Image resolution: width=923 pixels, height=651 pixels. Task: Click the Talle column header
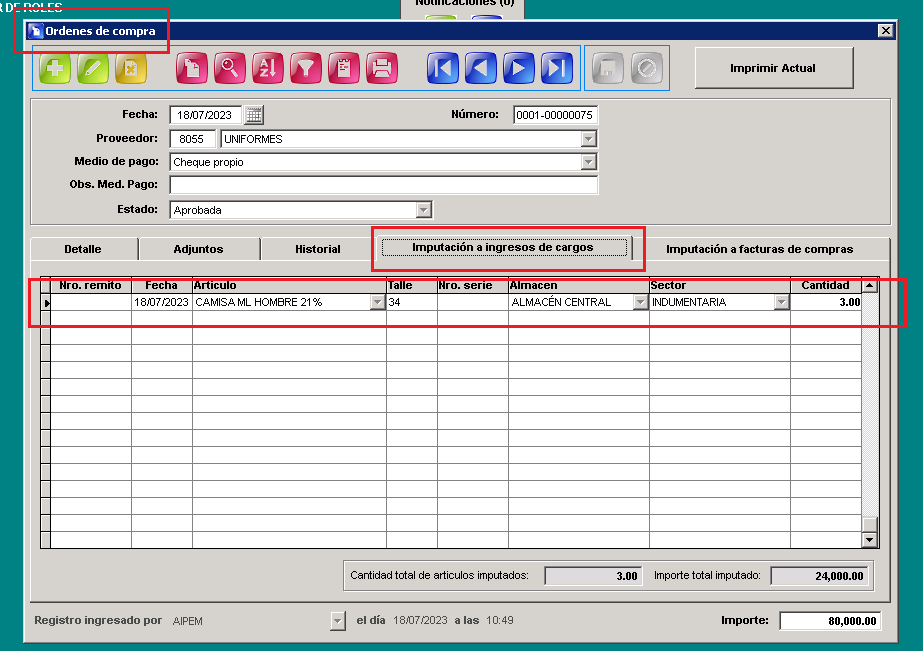tap(412, 285)
